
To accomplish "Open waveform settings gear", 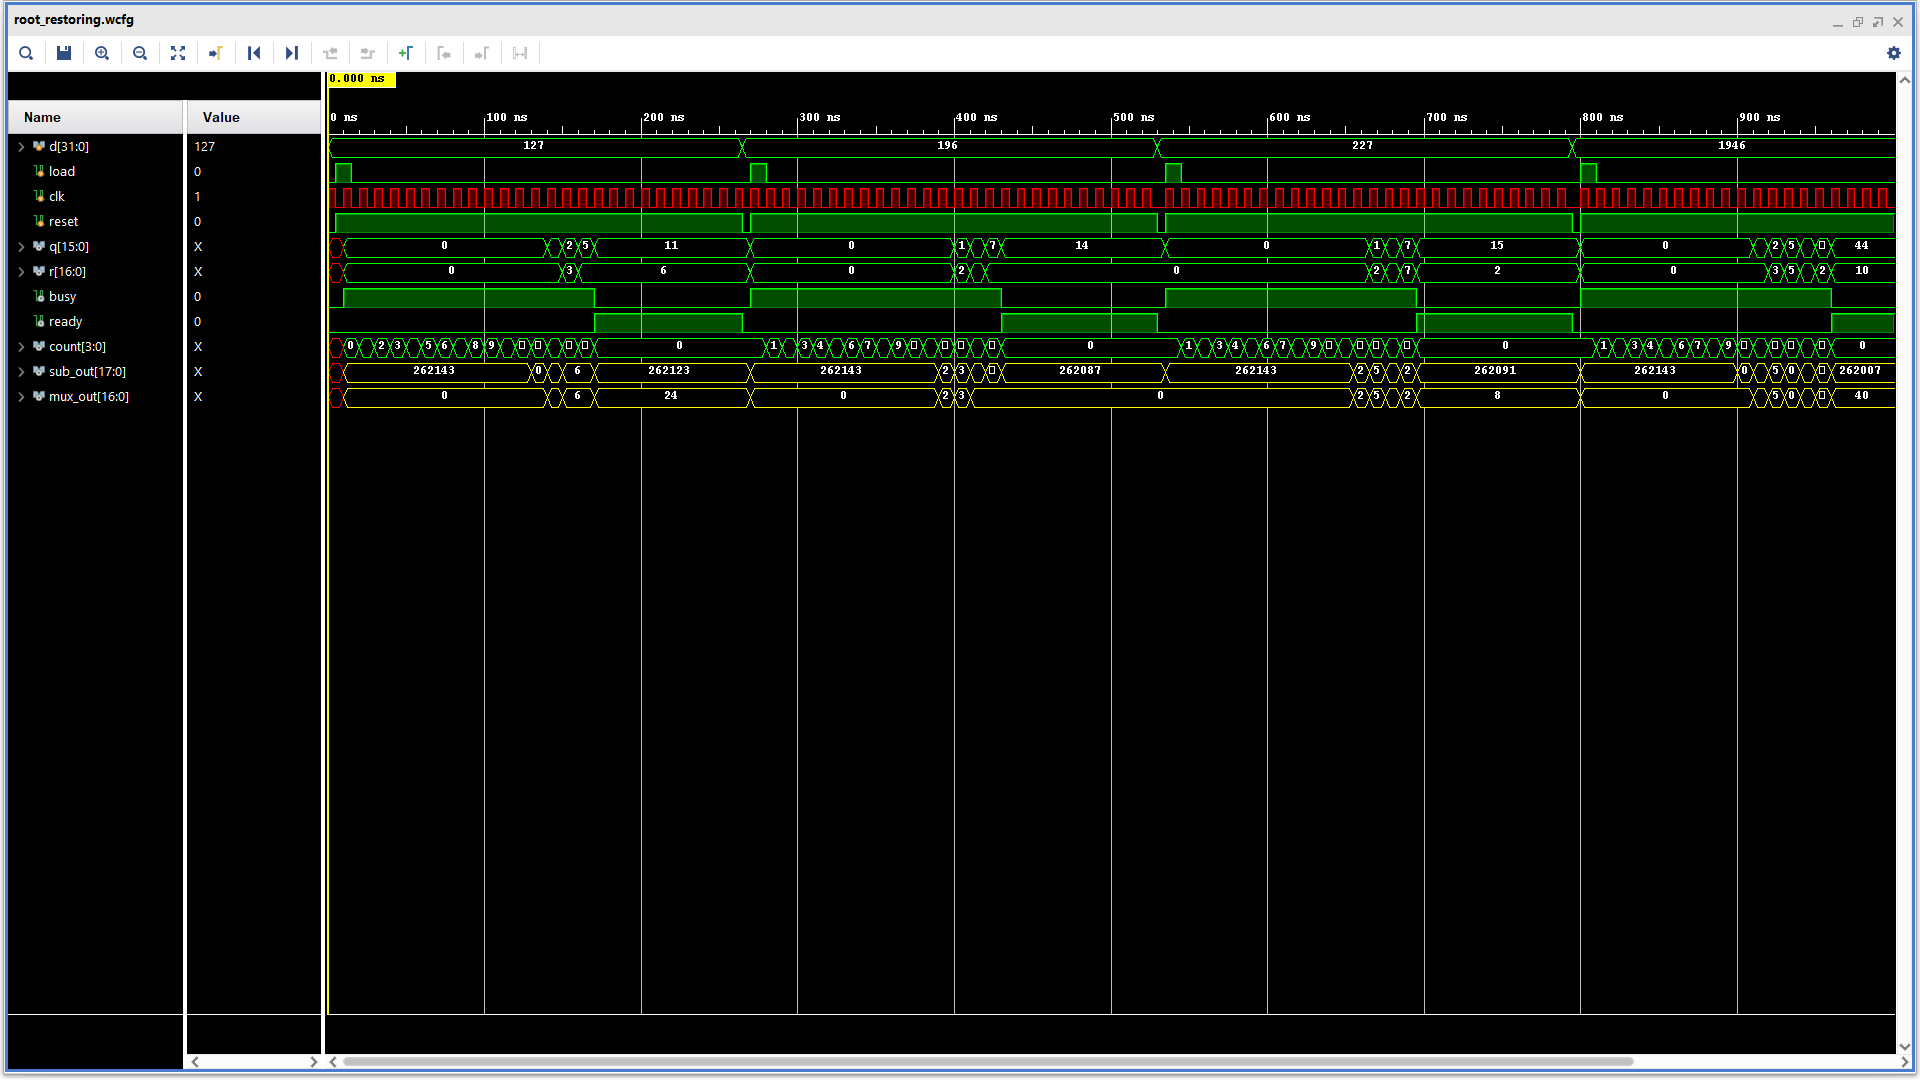I will pos(1893,53).
